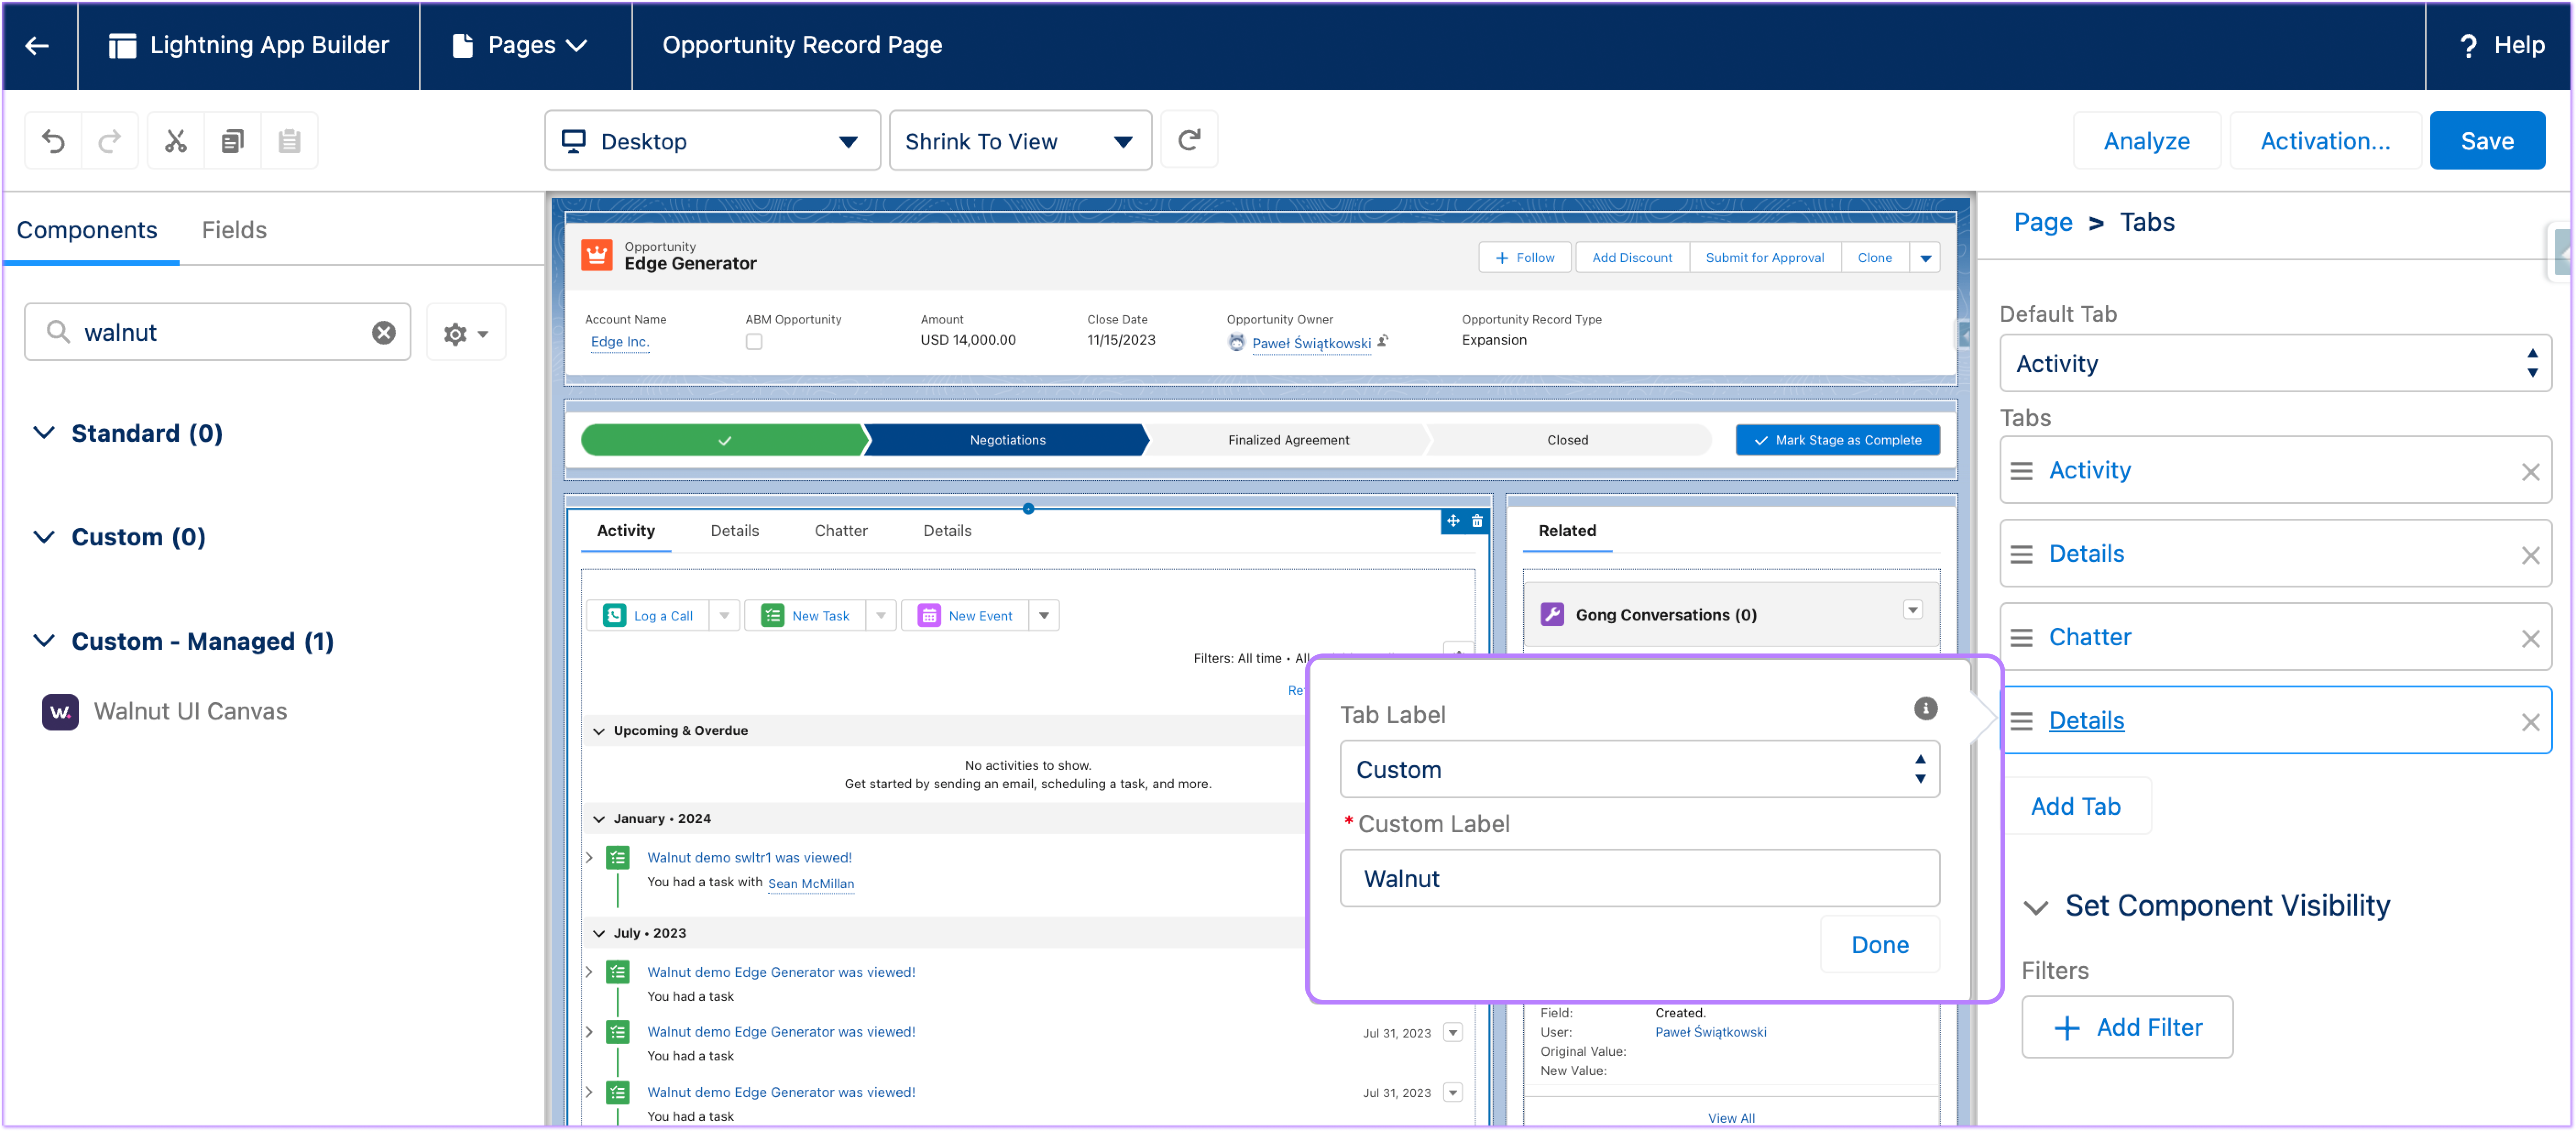Remove the Chatter tab from list
Viewport: 2576px width, 1131px height.
[2530, 639]
